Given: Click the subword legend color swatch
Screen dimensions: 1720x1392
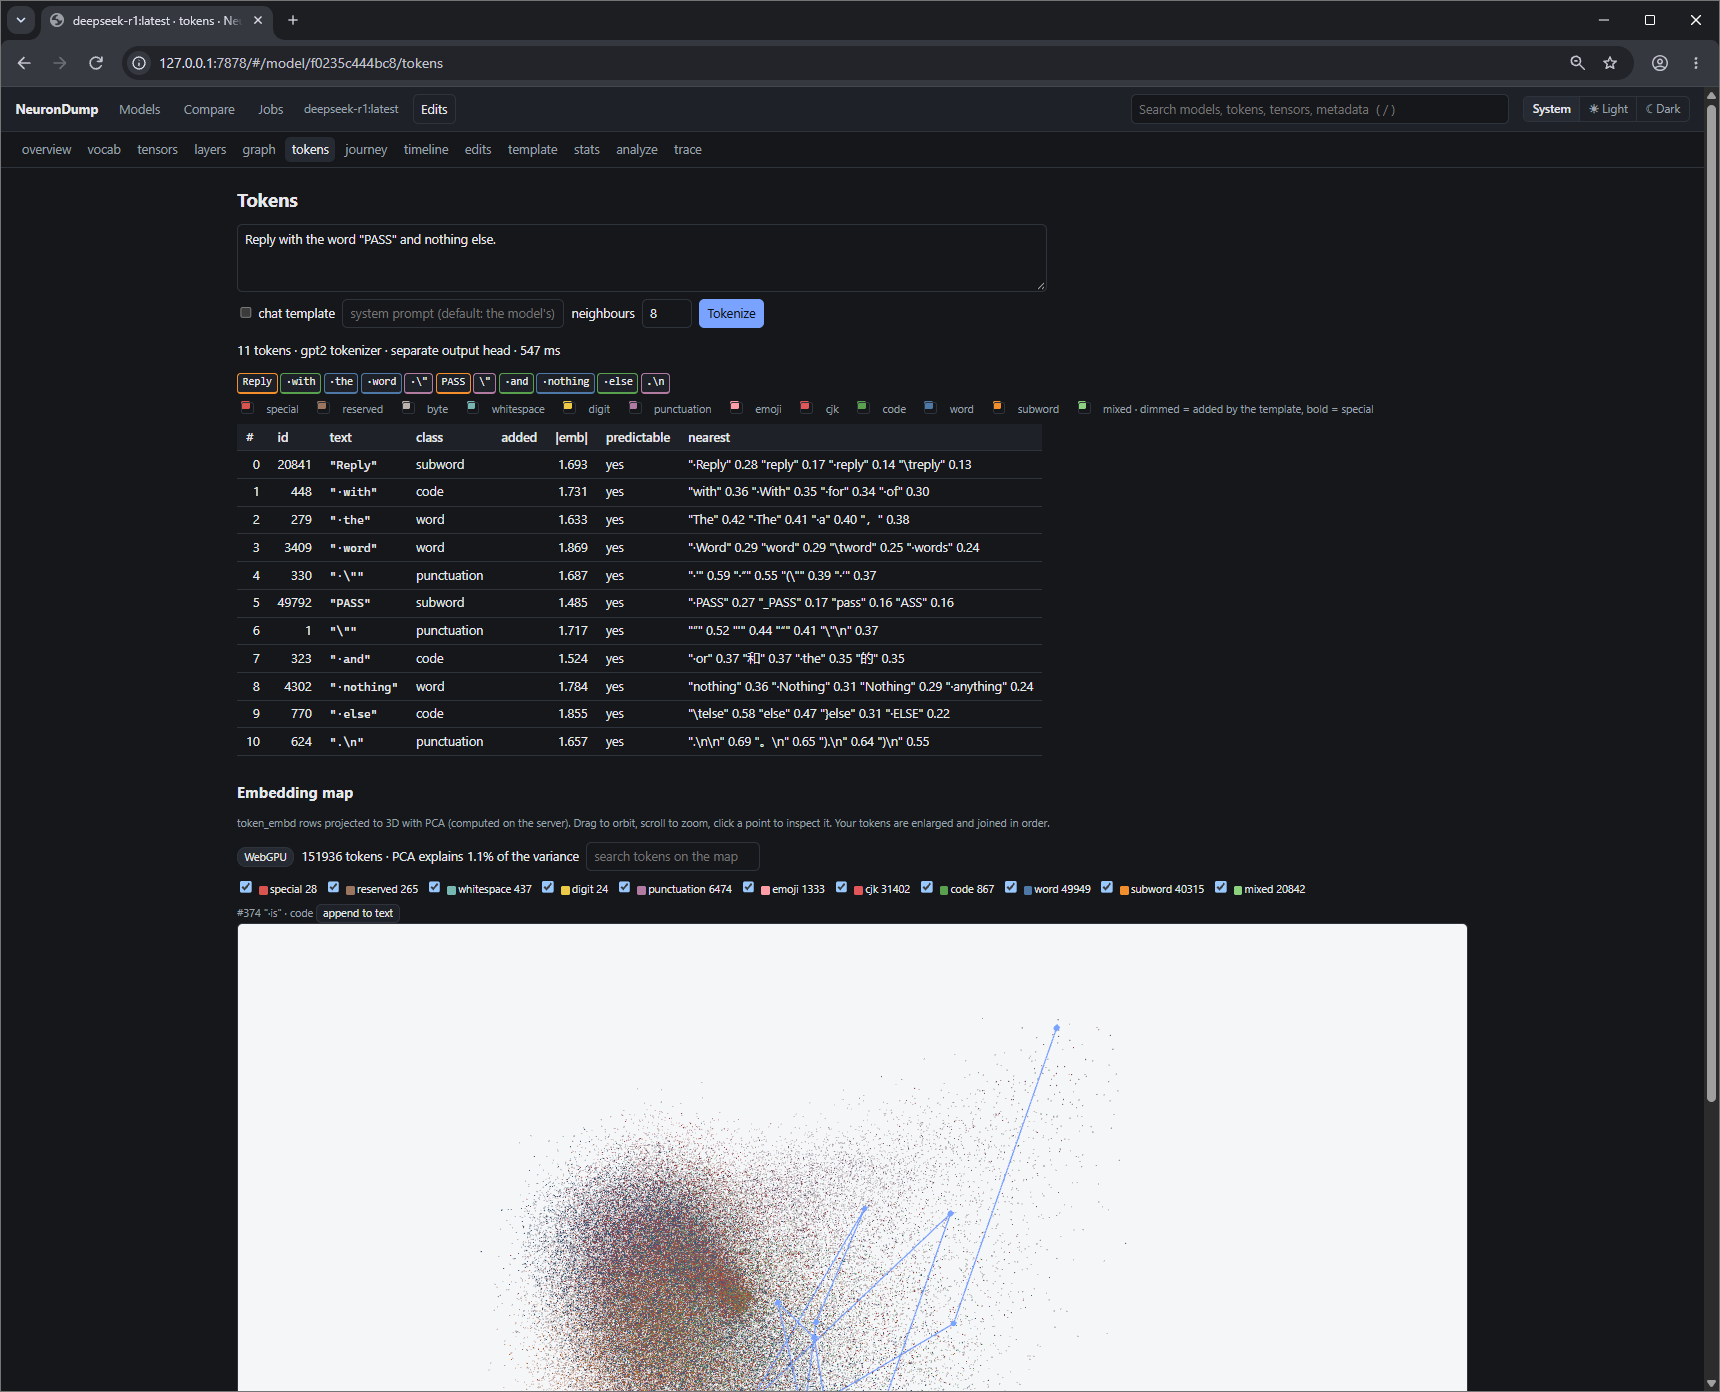Looking at the screenshot, I should pyautogui.click(x=997, y=406).
